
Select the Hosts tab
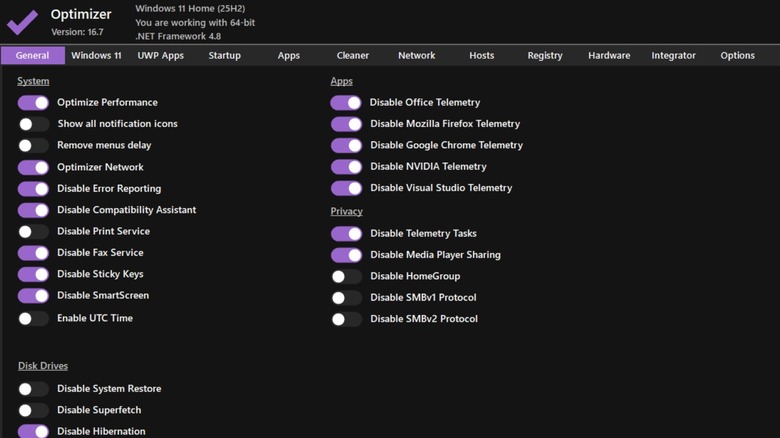coord(482,55)
